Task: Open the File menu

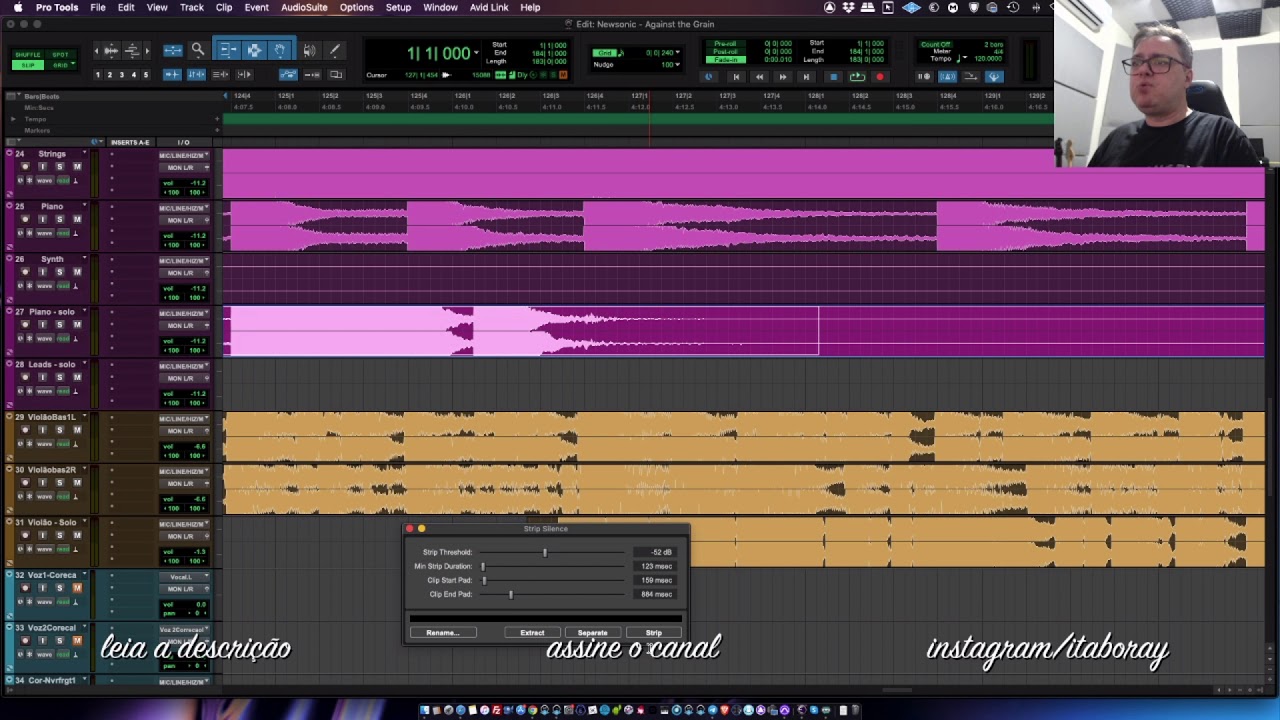Action: (98, 7)
